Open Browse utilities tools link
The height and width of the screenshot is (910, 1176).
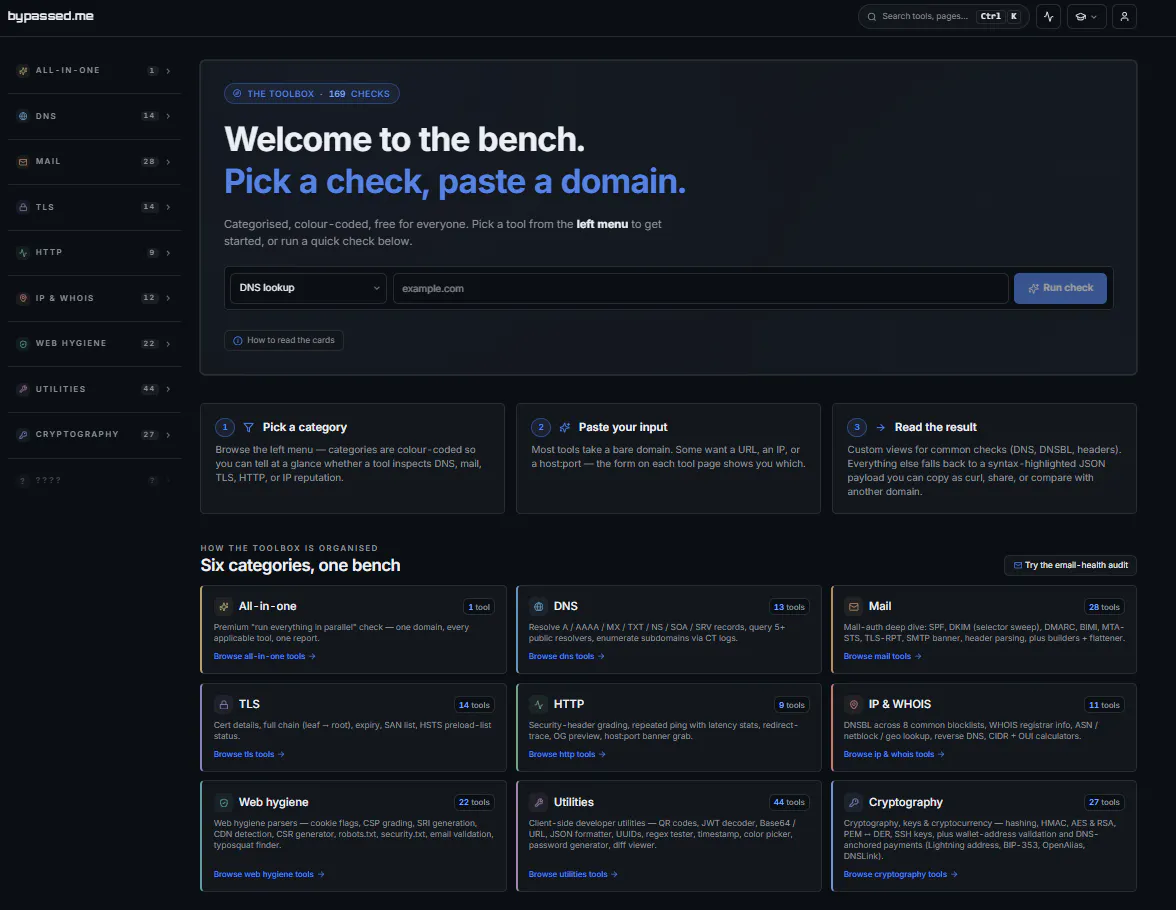tap(573, 874)
